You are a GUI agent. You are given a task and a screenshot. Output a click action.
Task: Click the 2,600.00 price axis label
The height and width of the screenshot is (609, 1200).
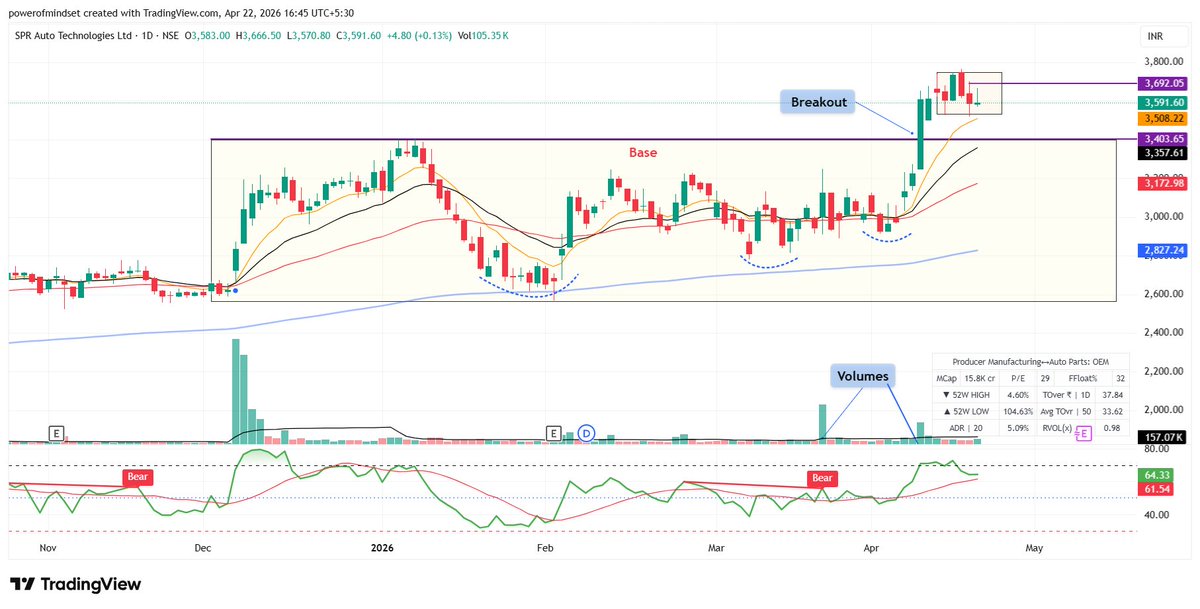(1165, 293)
